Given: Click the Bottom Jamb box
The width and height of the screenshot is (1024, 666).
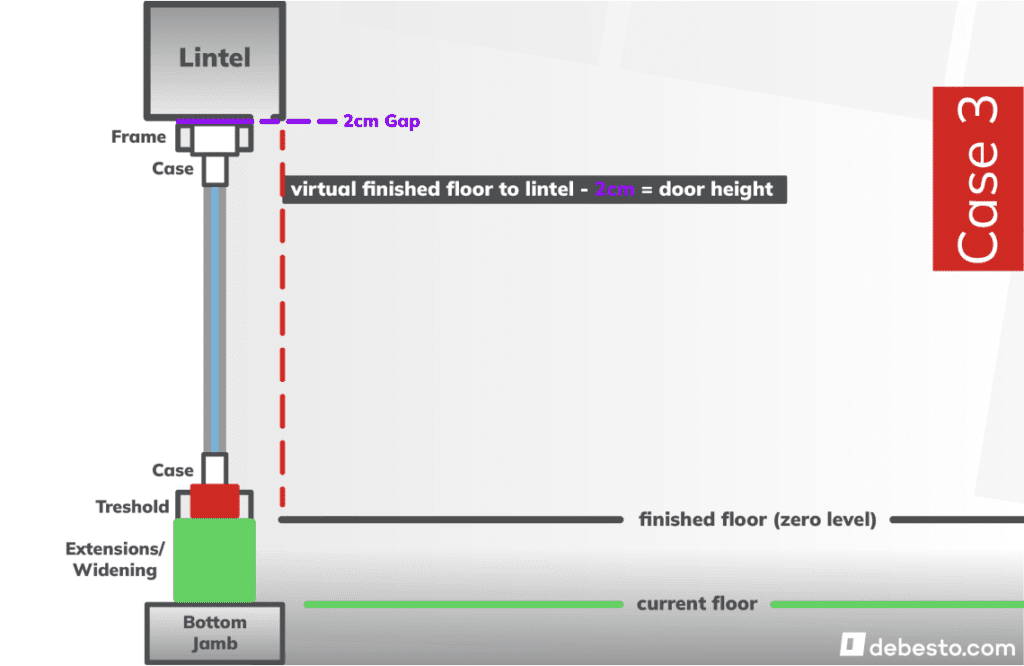Looking at the screenshot, I should click(214, 632).
